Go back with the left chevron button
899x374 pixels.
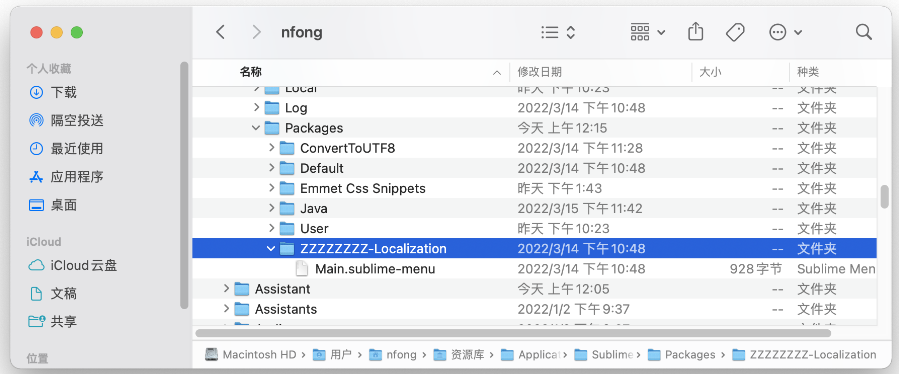pos(220,32)
